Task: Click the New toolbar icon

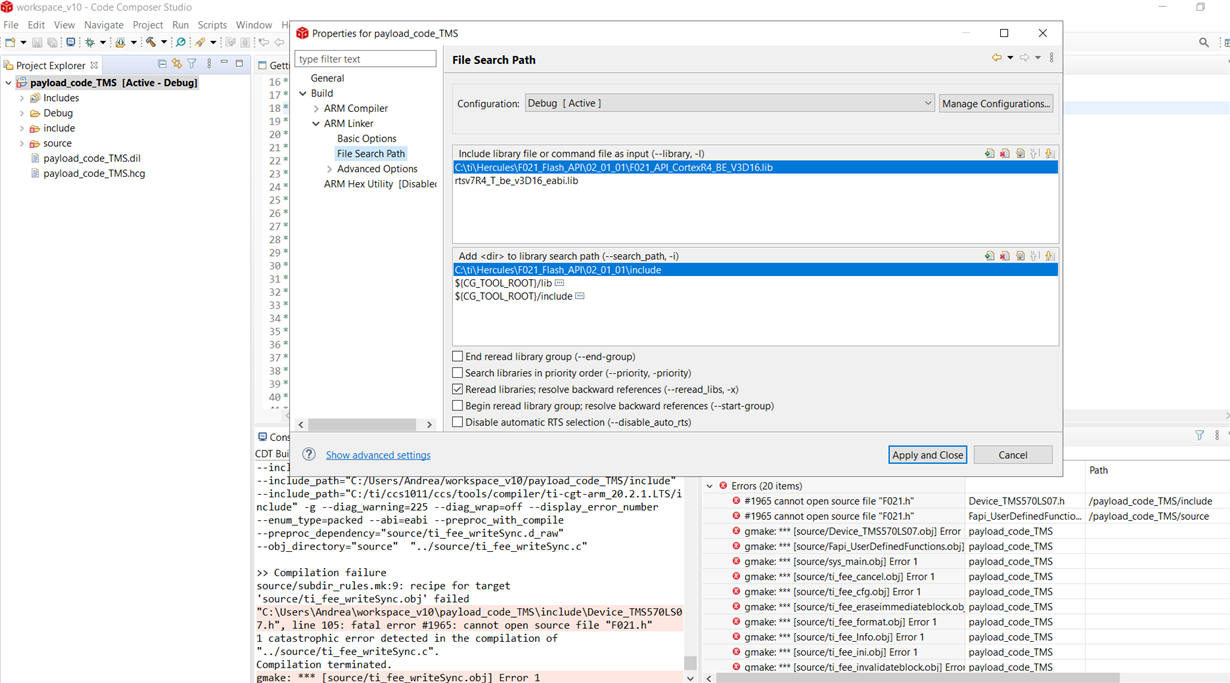Action: click(9, 42)
